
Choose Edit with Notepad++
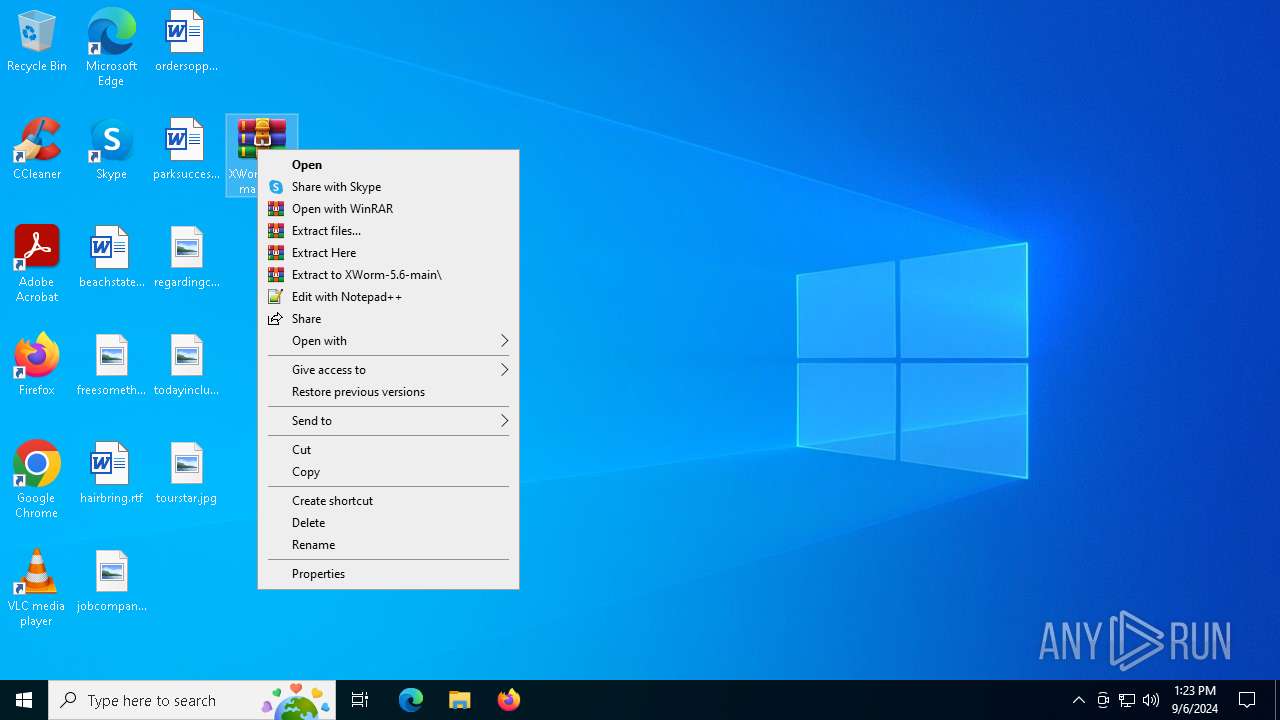tap(388, 297)
